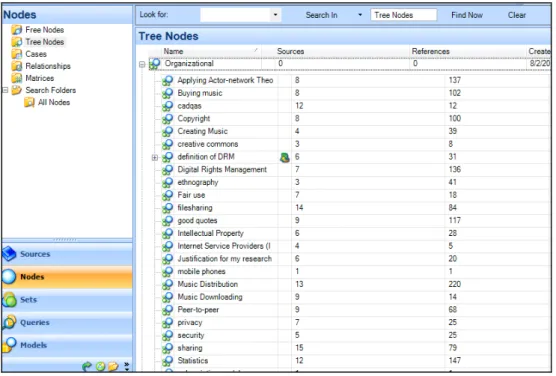The image size is (556, 376).
Task: Click the green Sets icon
Action: click(9, 300)
